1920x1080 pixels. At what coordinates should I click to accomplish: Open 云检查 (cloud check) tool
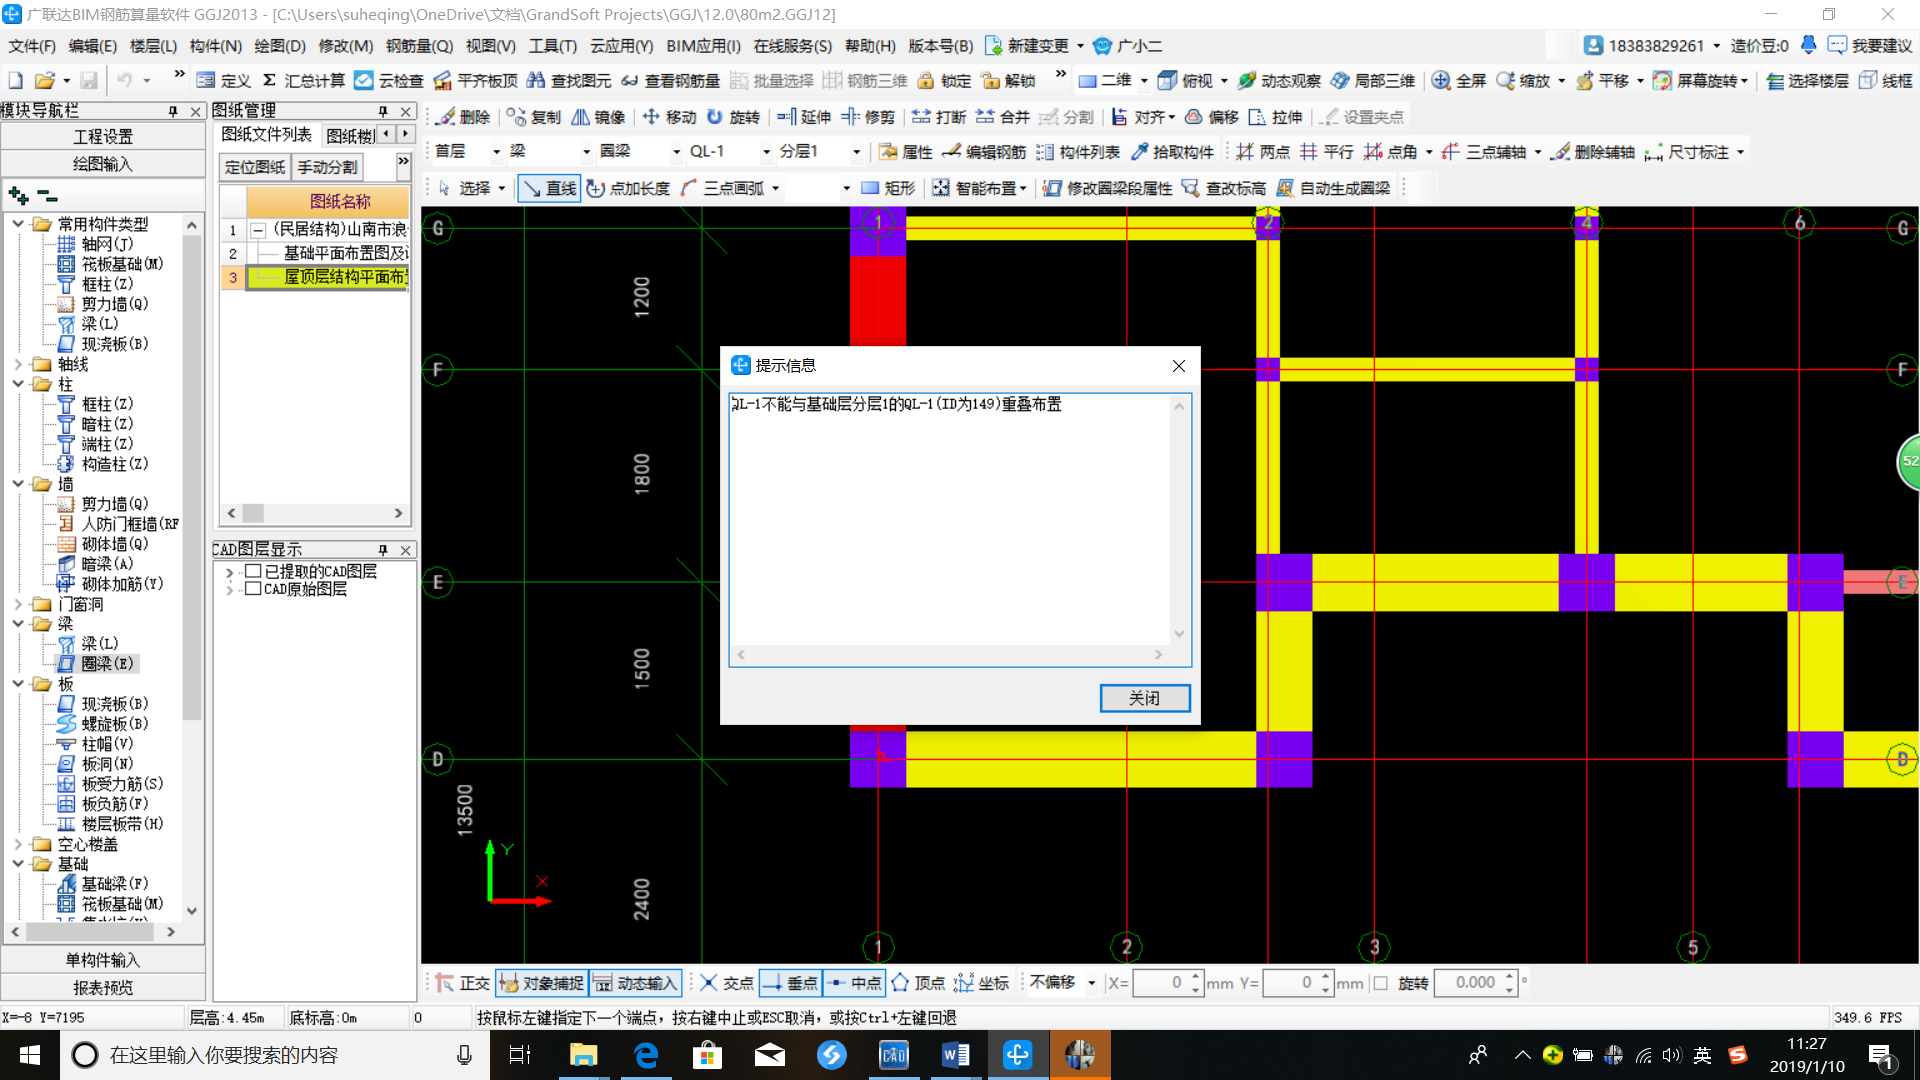coord(389,80)
